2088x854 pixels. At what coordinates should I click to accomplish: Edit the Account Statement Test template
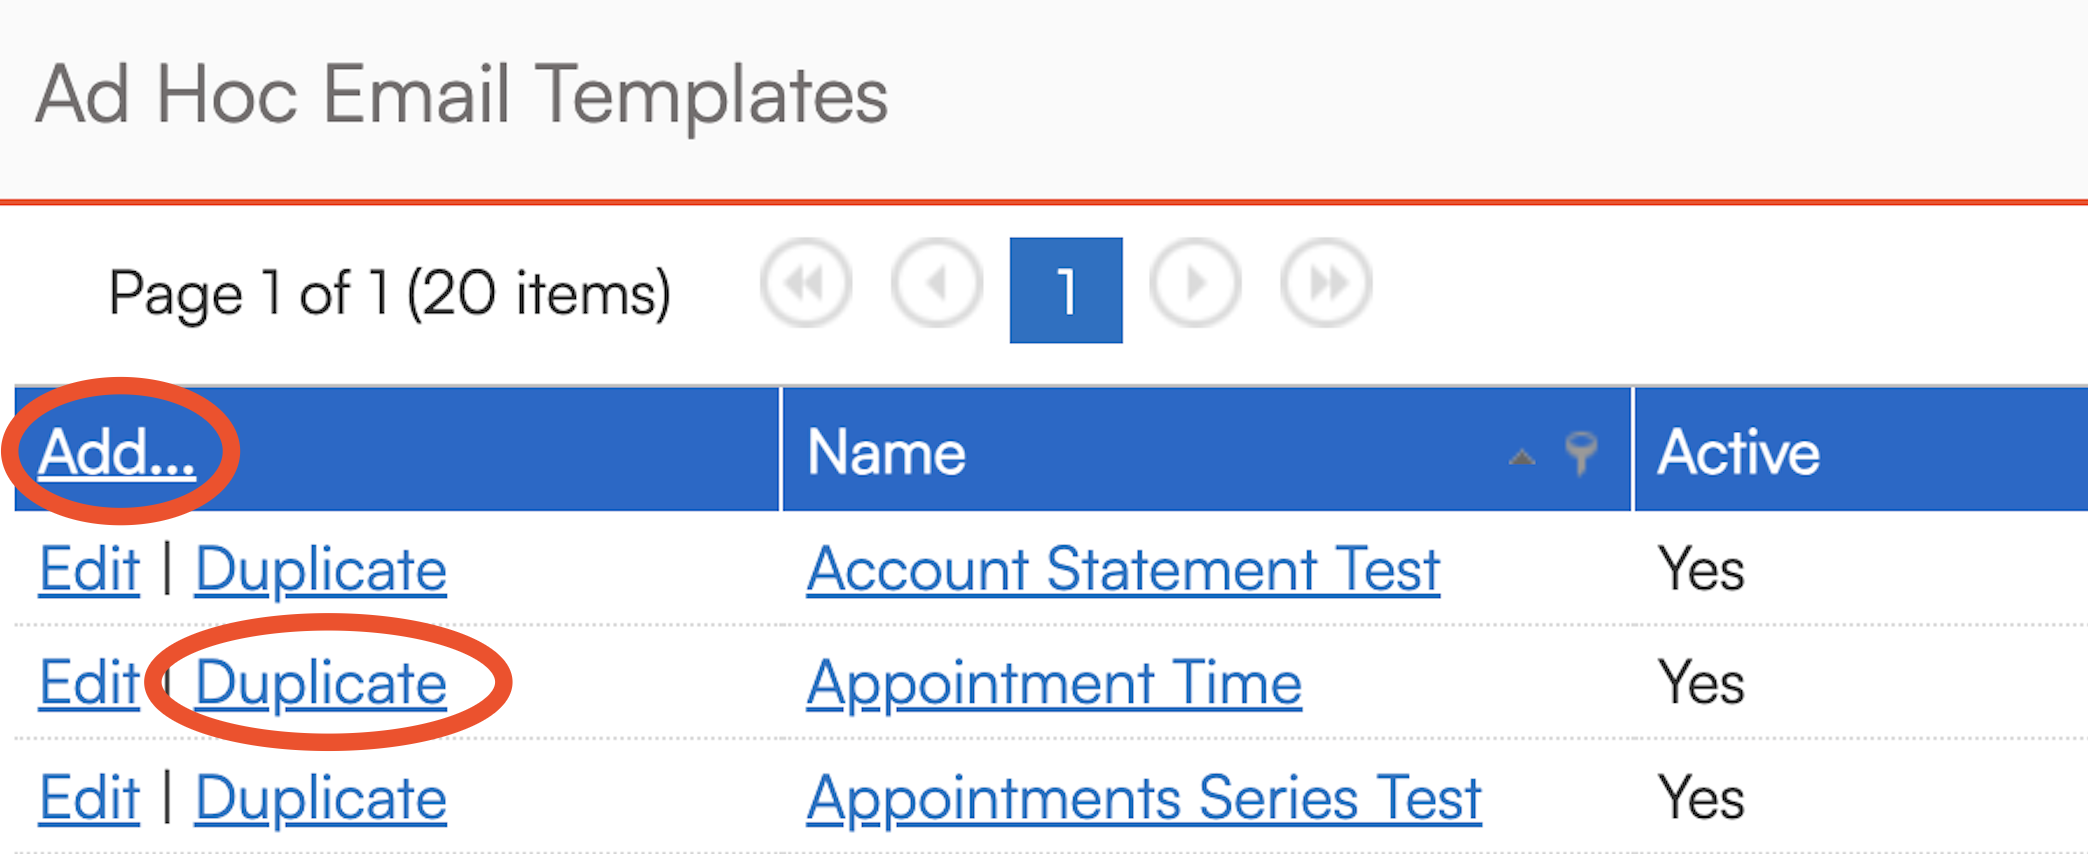coord(89,570)
